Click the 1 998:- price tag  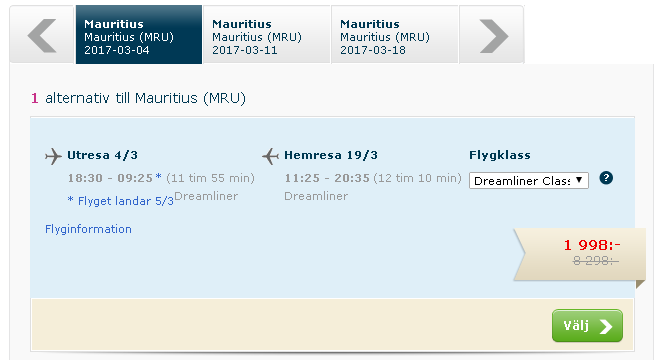pos(592,245)
